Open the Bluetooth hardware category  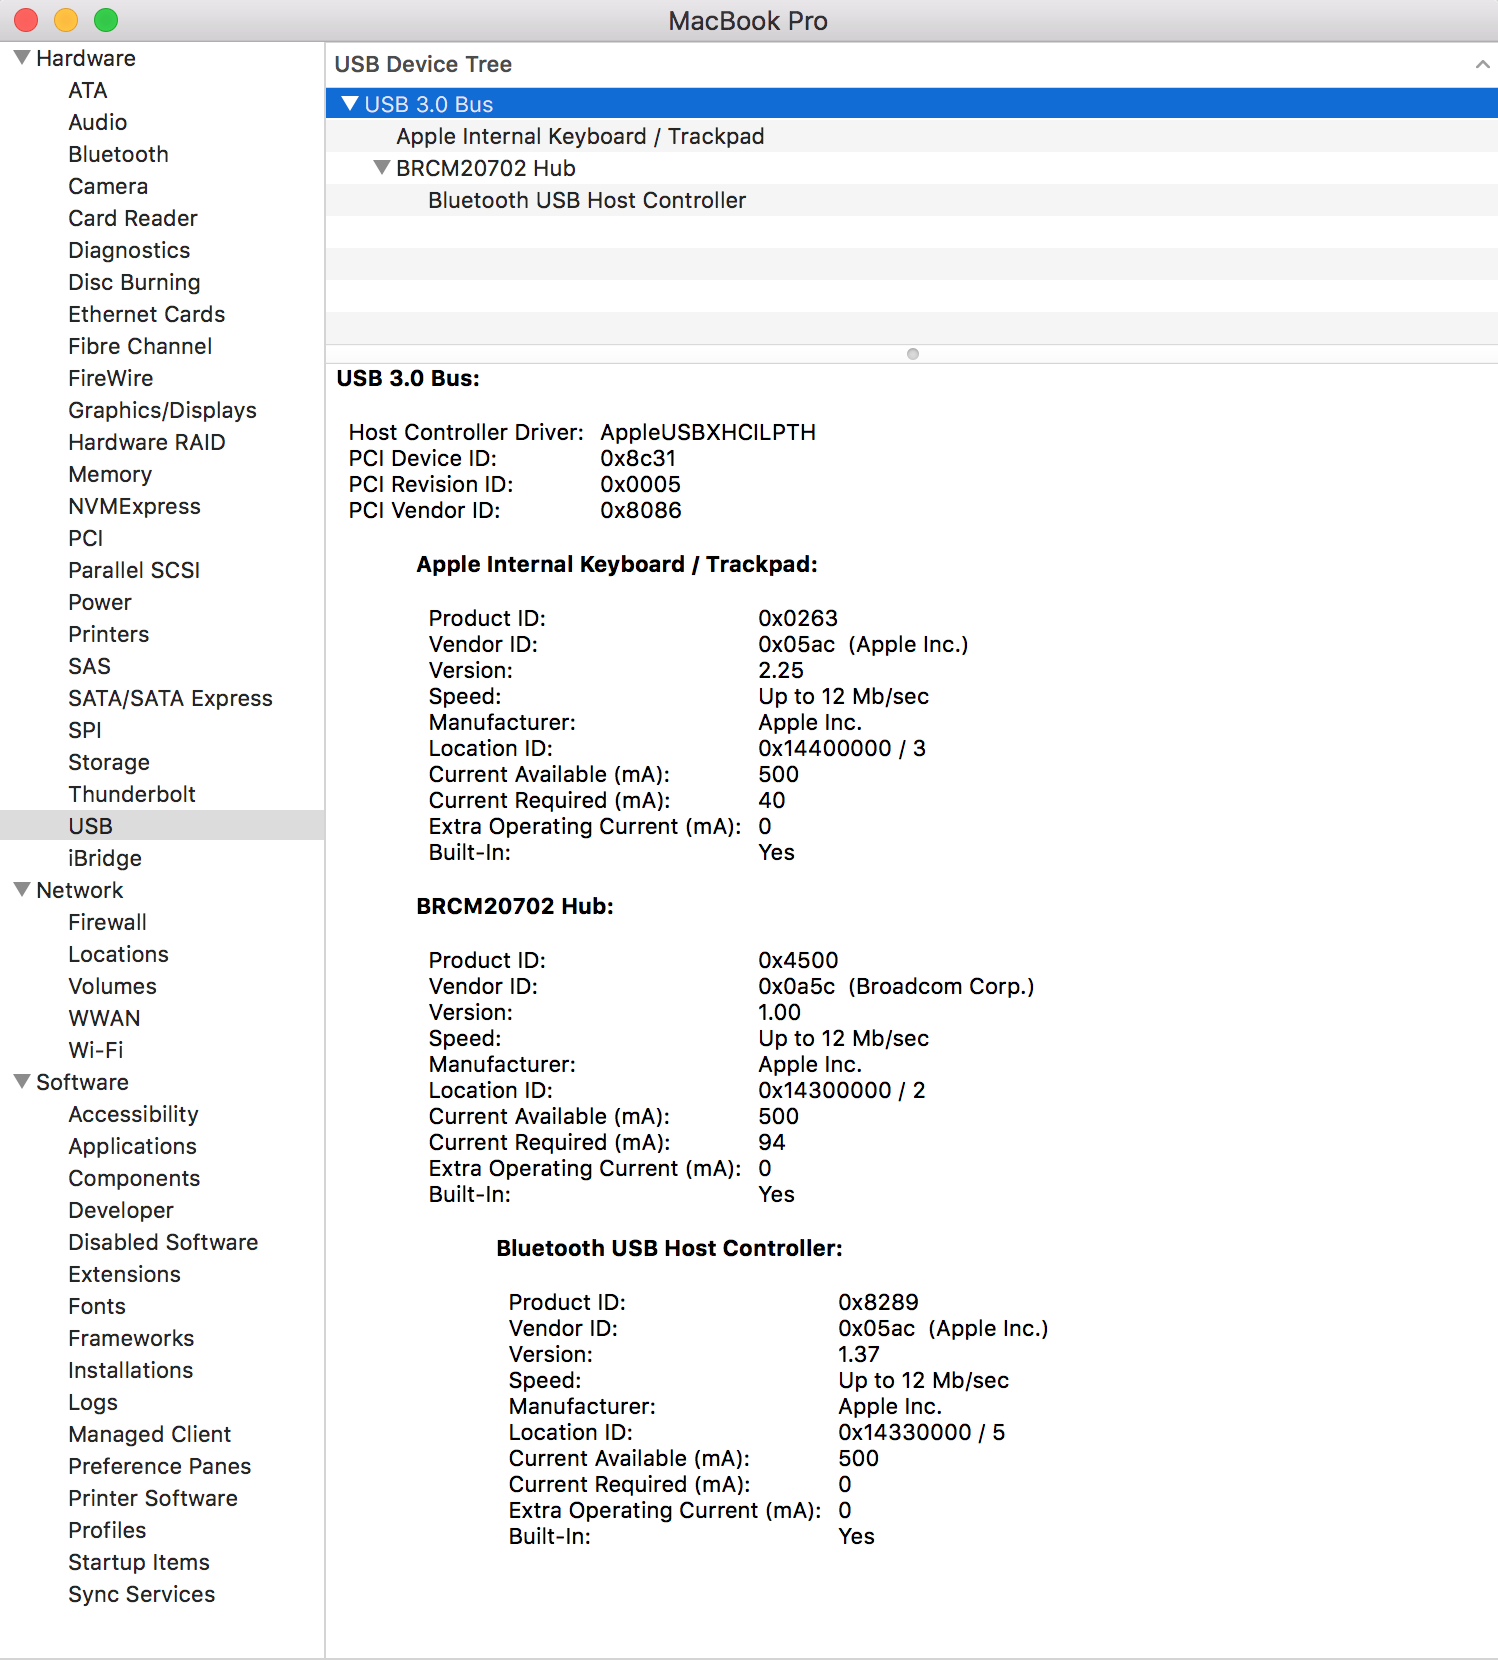[x=118, y=154]
